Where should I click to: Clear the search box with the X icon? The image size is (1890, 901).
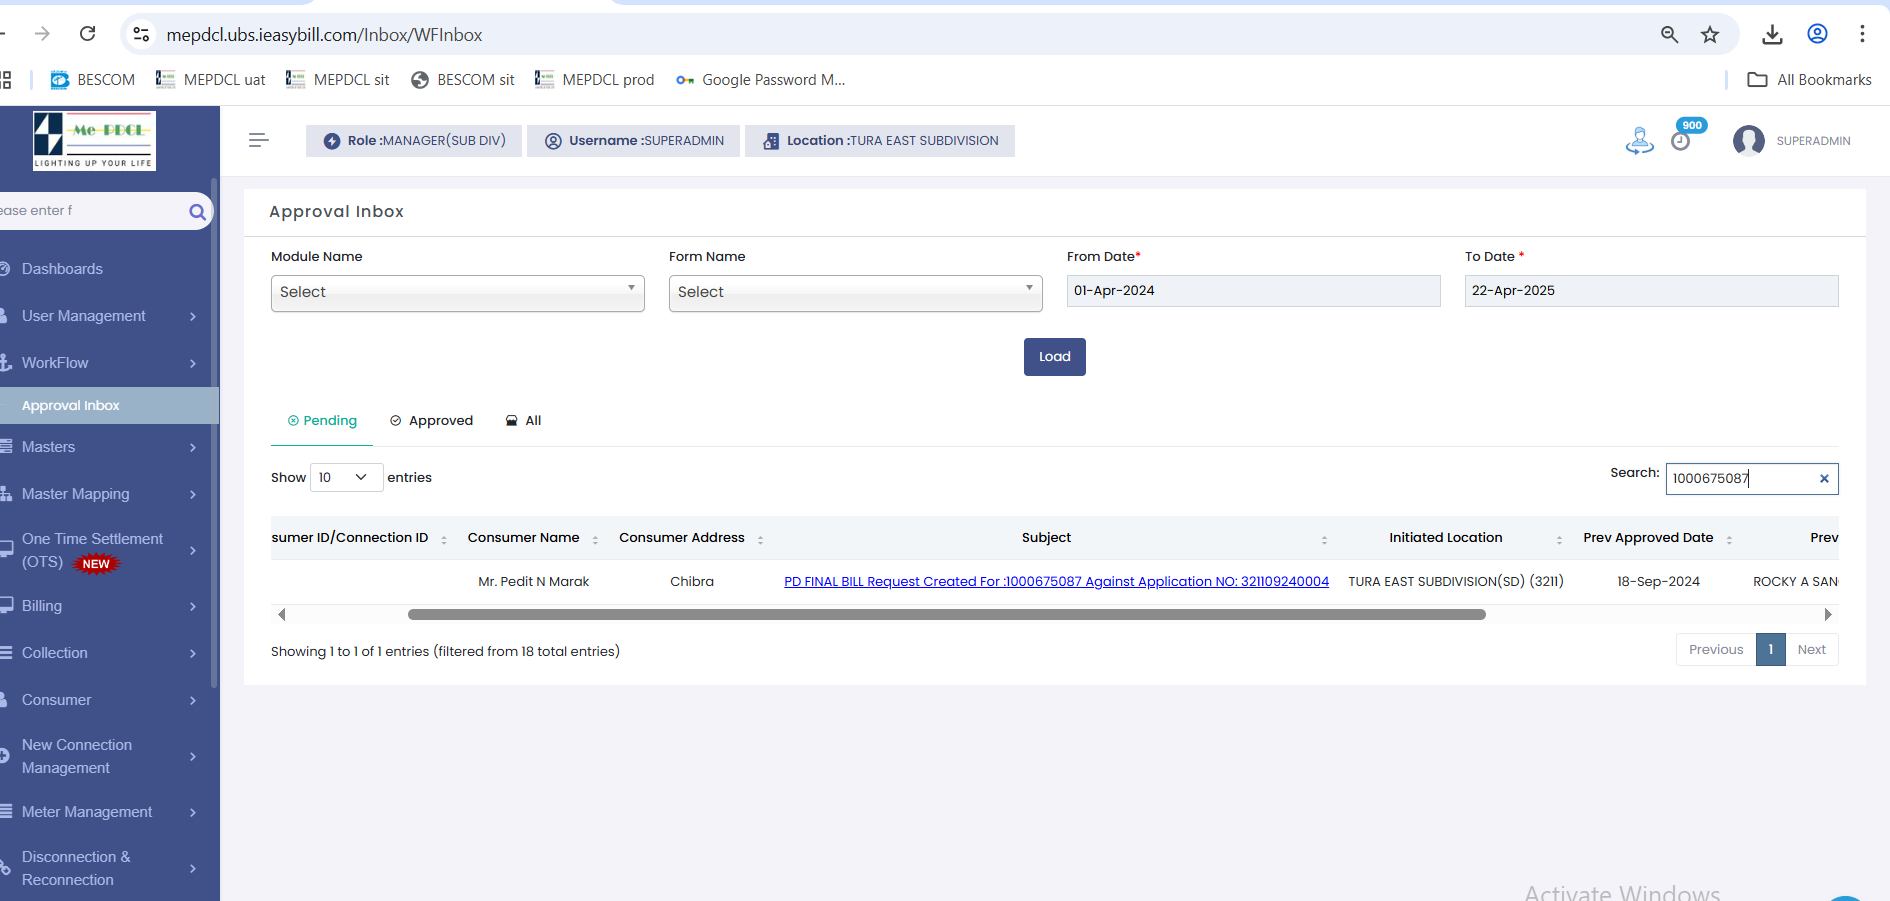point(1824,479)
